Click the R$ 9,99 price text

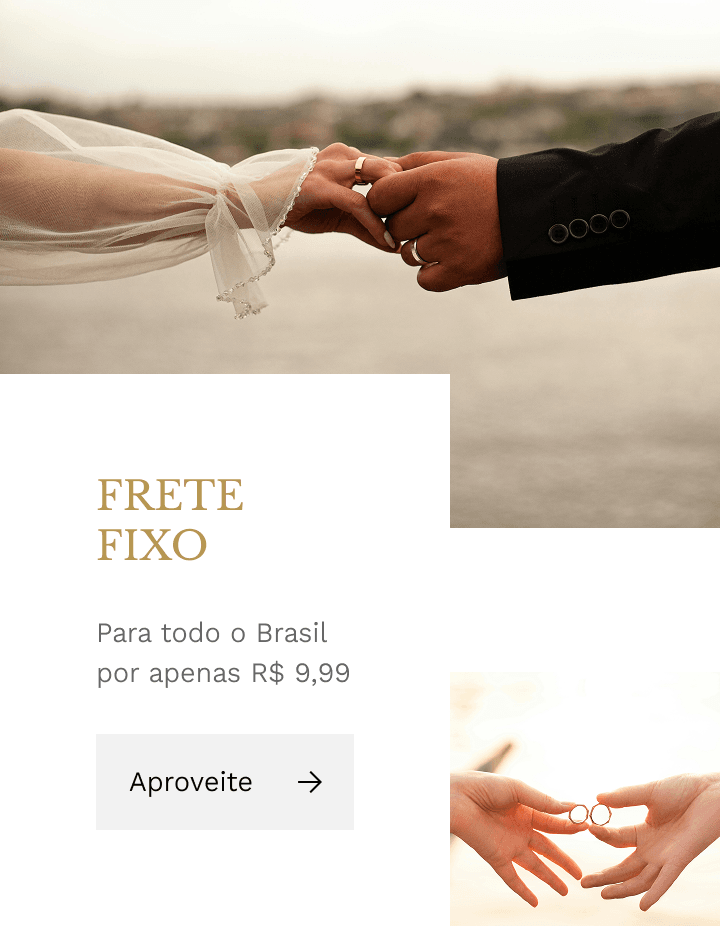[x=301, y=673]
